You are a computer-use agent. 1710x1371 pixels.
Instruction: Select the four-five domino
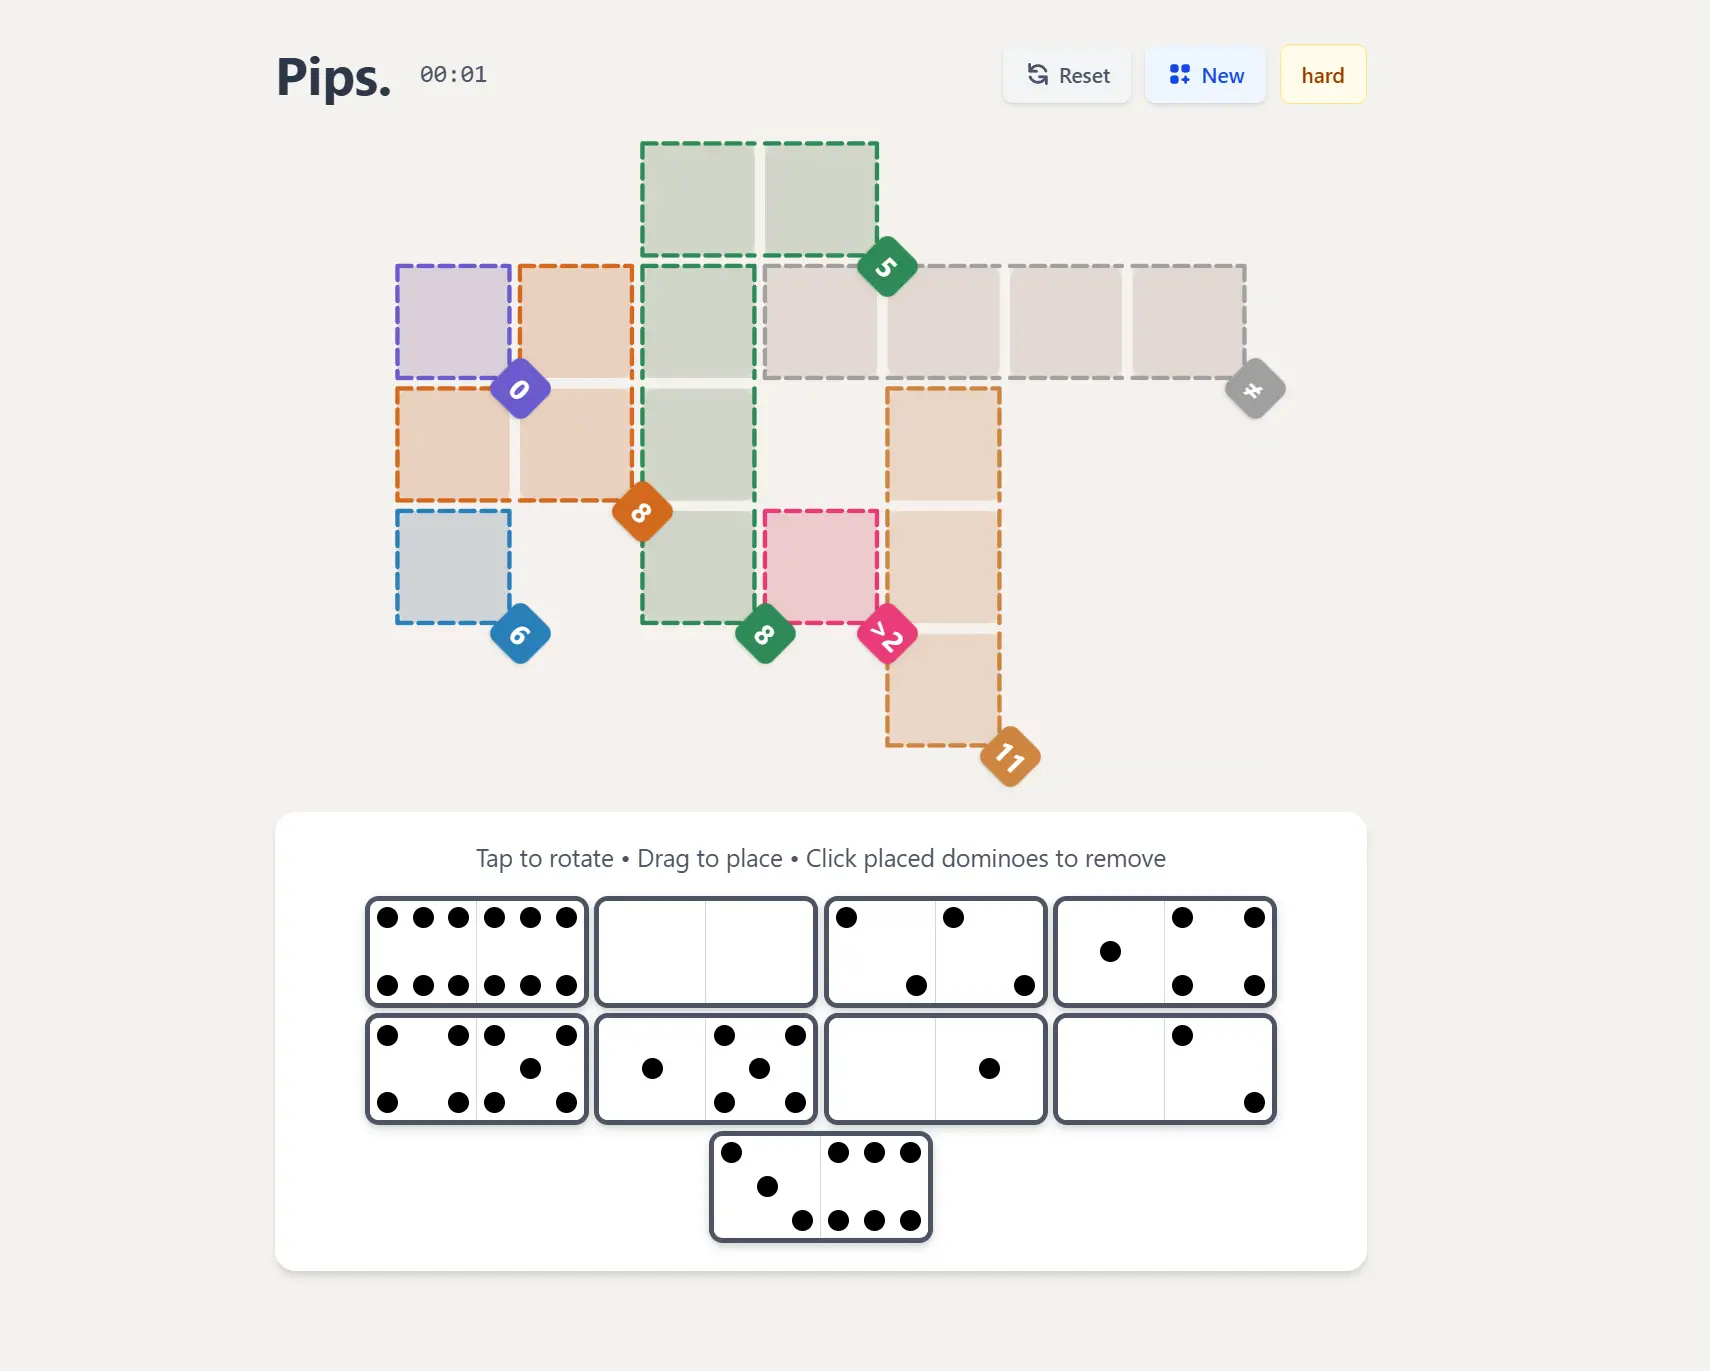[477, 1068]
